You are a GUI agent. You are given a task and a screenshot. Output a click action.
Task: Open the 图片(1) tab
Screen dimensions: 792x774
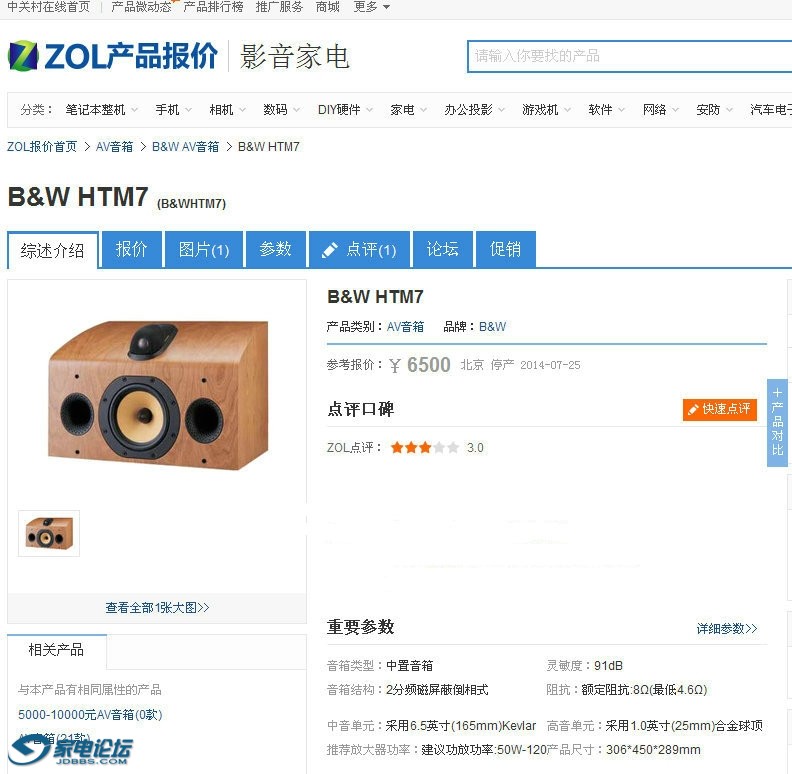pyautogui.click(x=204, y=249)
